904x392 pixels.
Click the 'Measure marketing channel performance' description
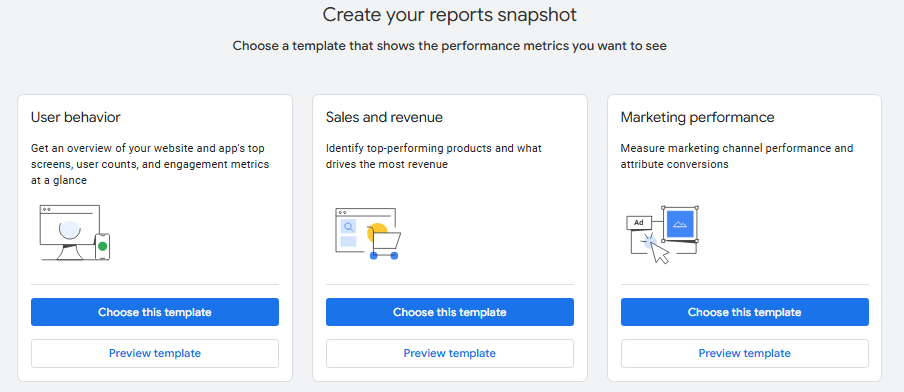(x=736, y=156)
